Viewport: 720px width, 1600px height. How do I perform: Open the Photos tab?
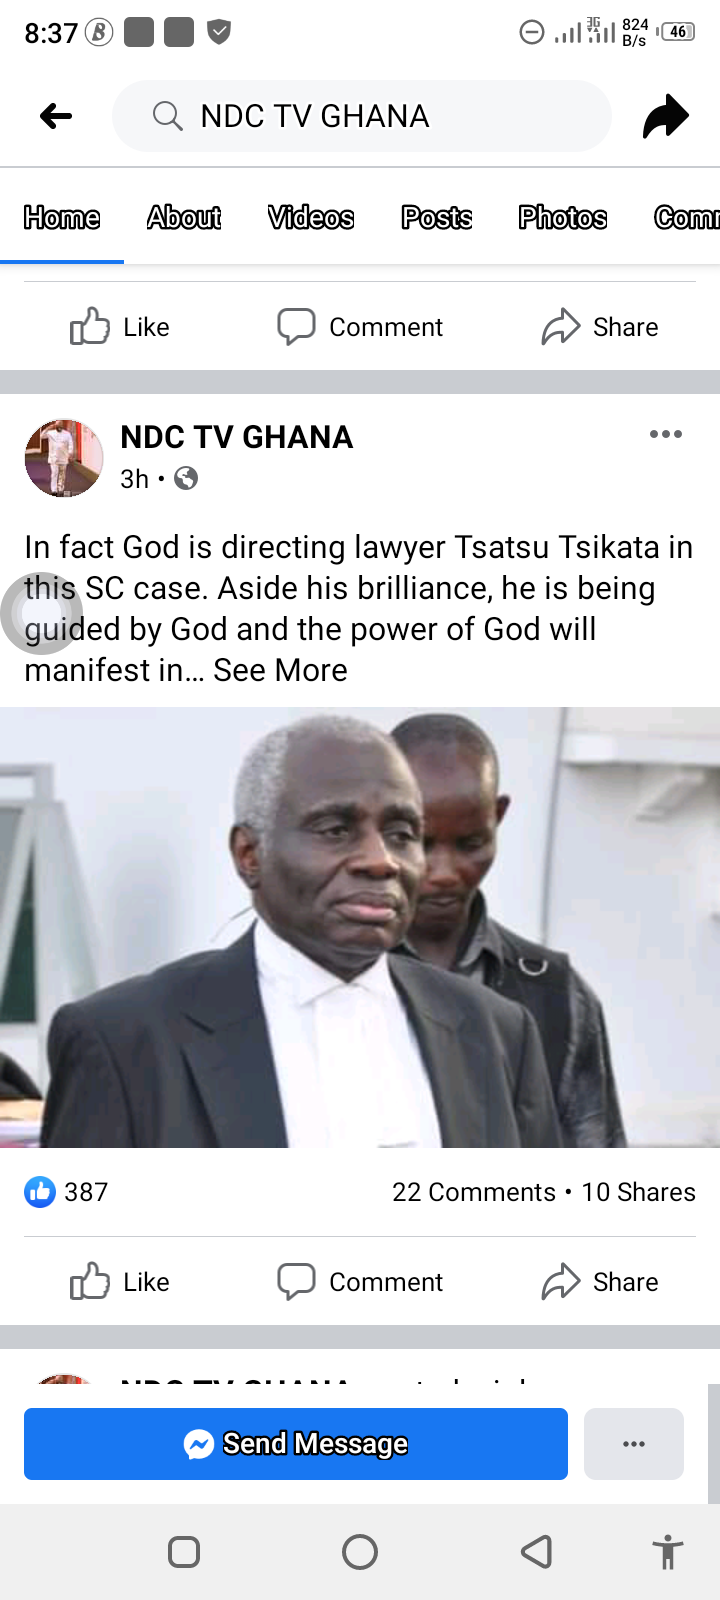pyautogui.click(x=563, y=217)
